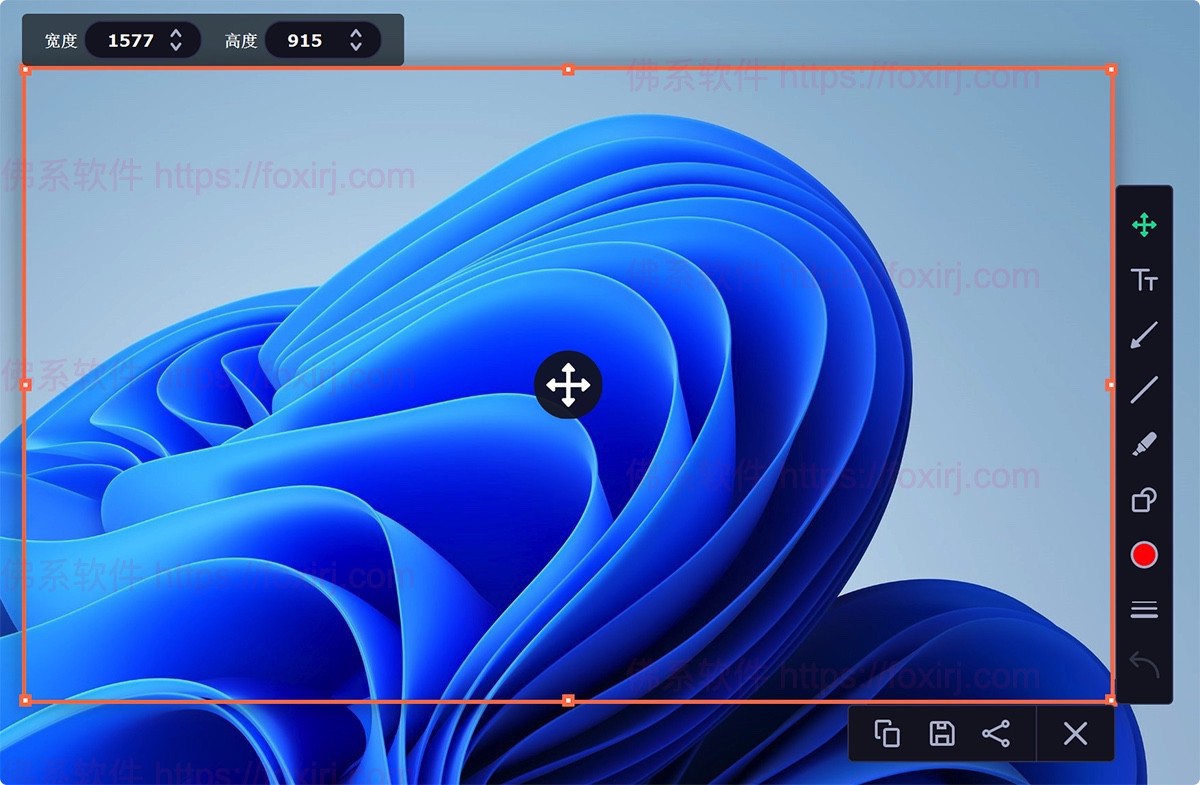Select the straight Line tool
The width and height of the screenshot is (1200, 785).
pos(1144,390)
